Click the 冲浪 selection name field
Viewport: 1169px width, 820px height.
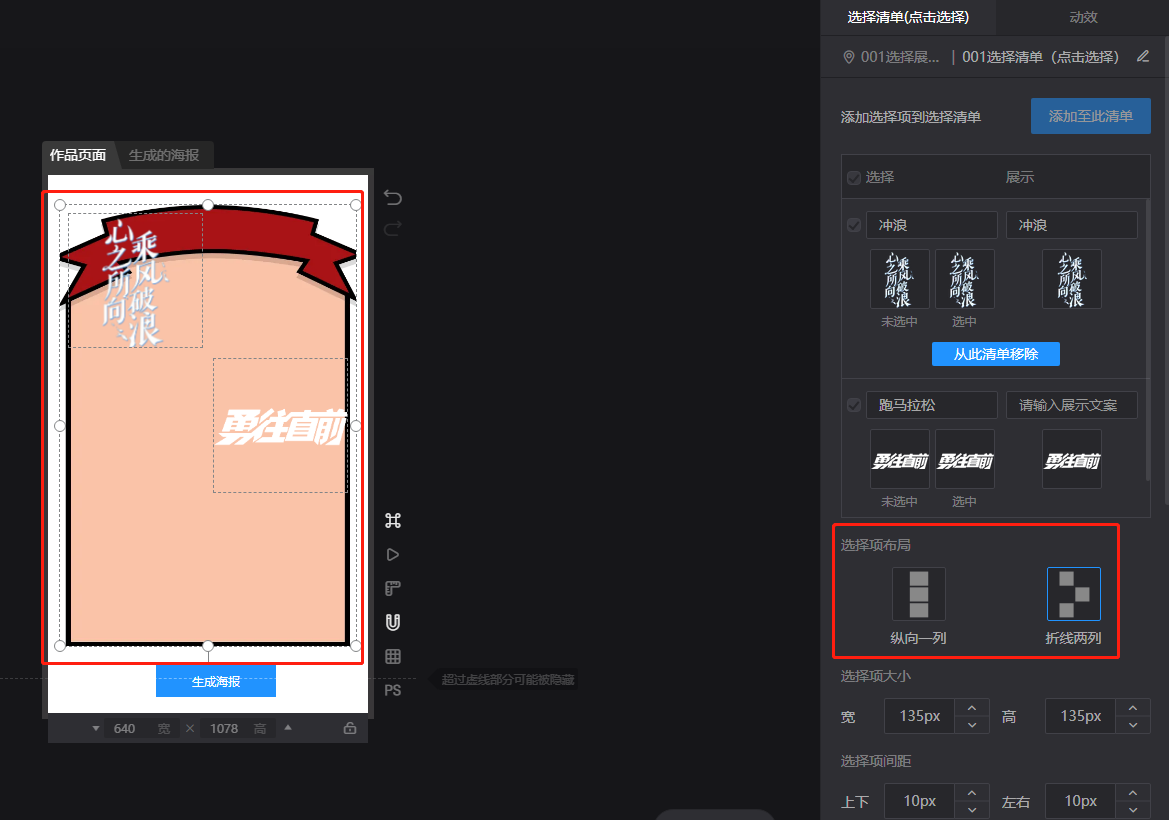coord(932,225)
